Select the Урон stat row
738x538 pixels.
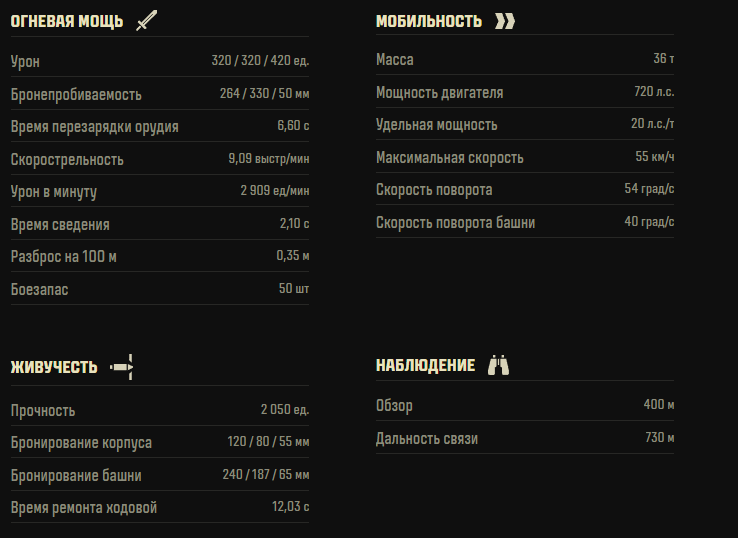160,61
